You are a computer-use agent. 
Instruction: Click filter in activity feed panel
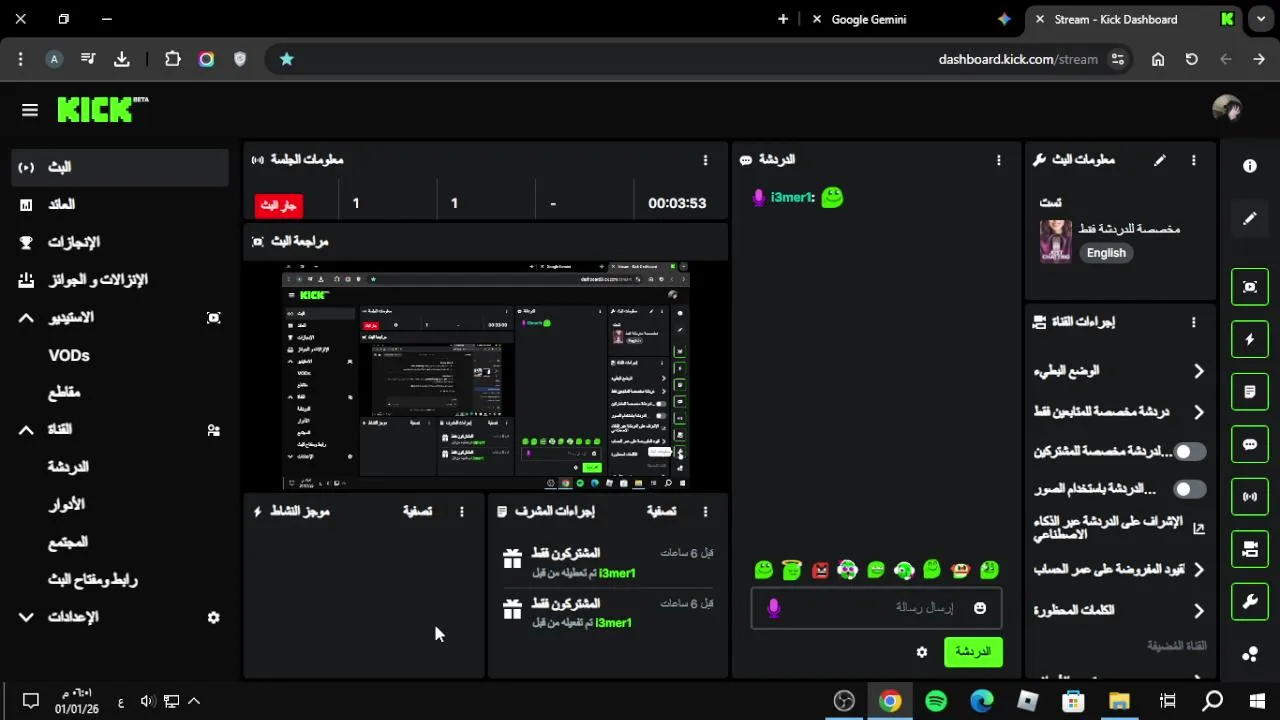coord(417,511)
